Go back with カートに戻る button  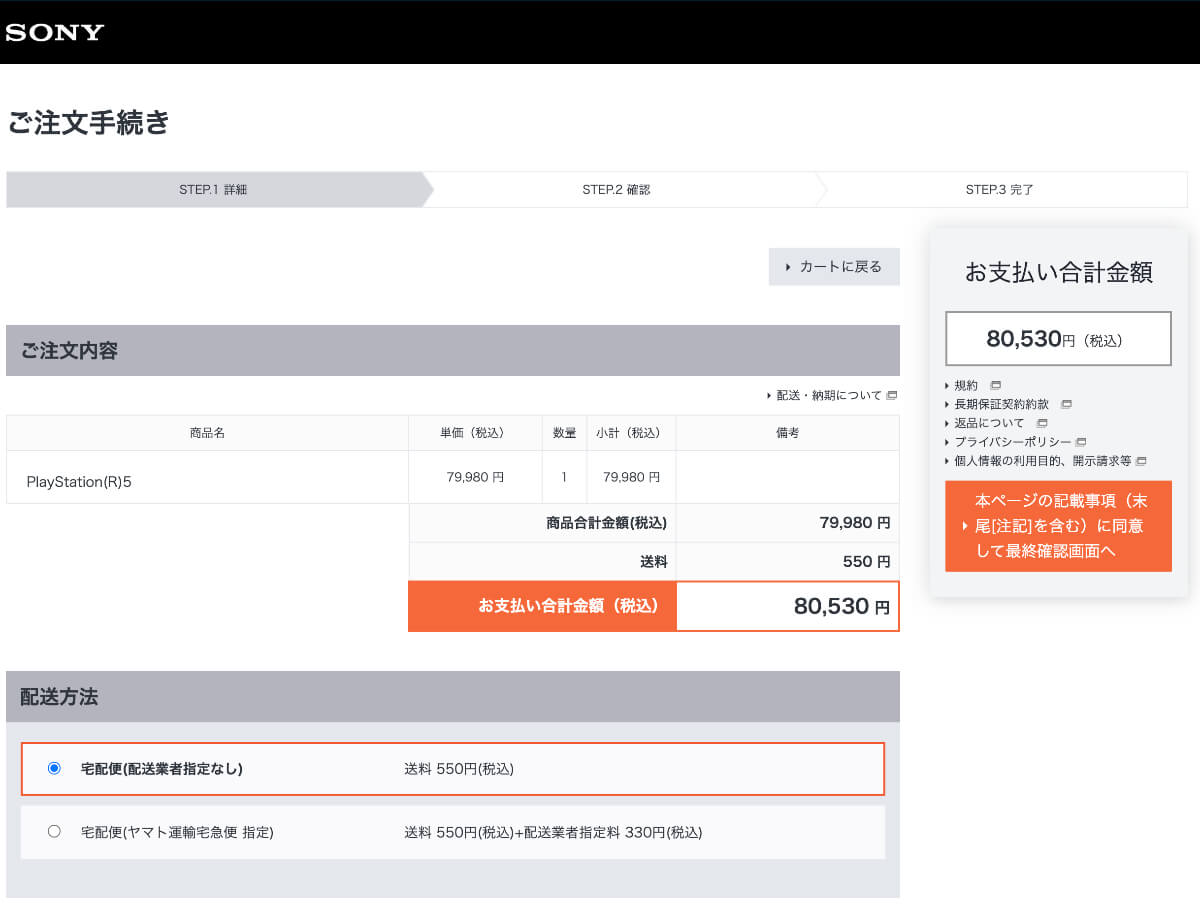pos(834,267)
